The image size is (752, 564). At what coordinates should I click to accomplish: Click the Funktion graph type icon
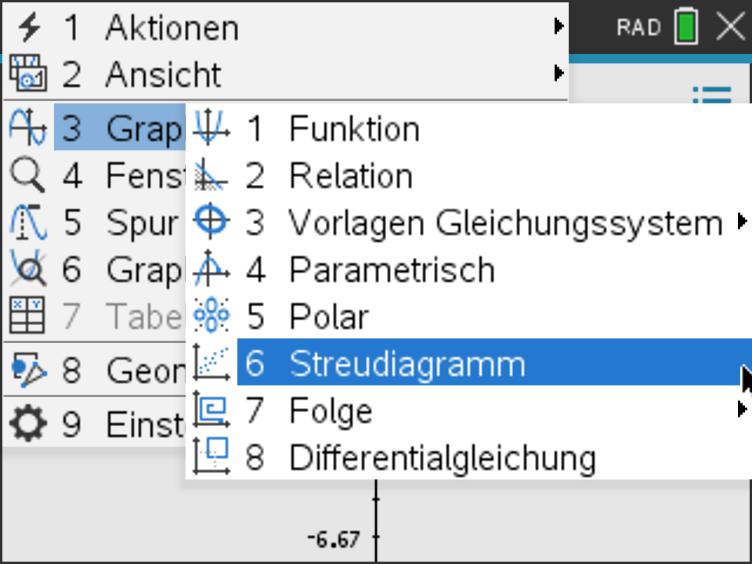pos(212,128)
